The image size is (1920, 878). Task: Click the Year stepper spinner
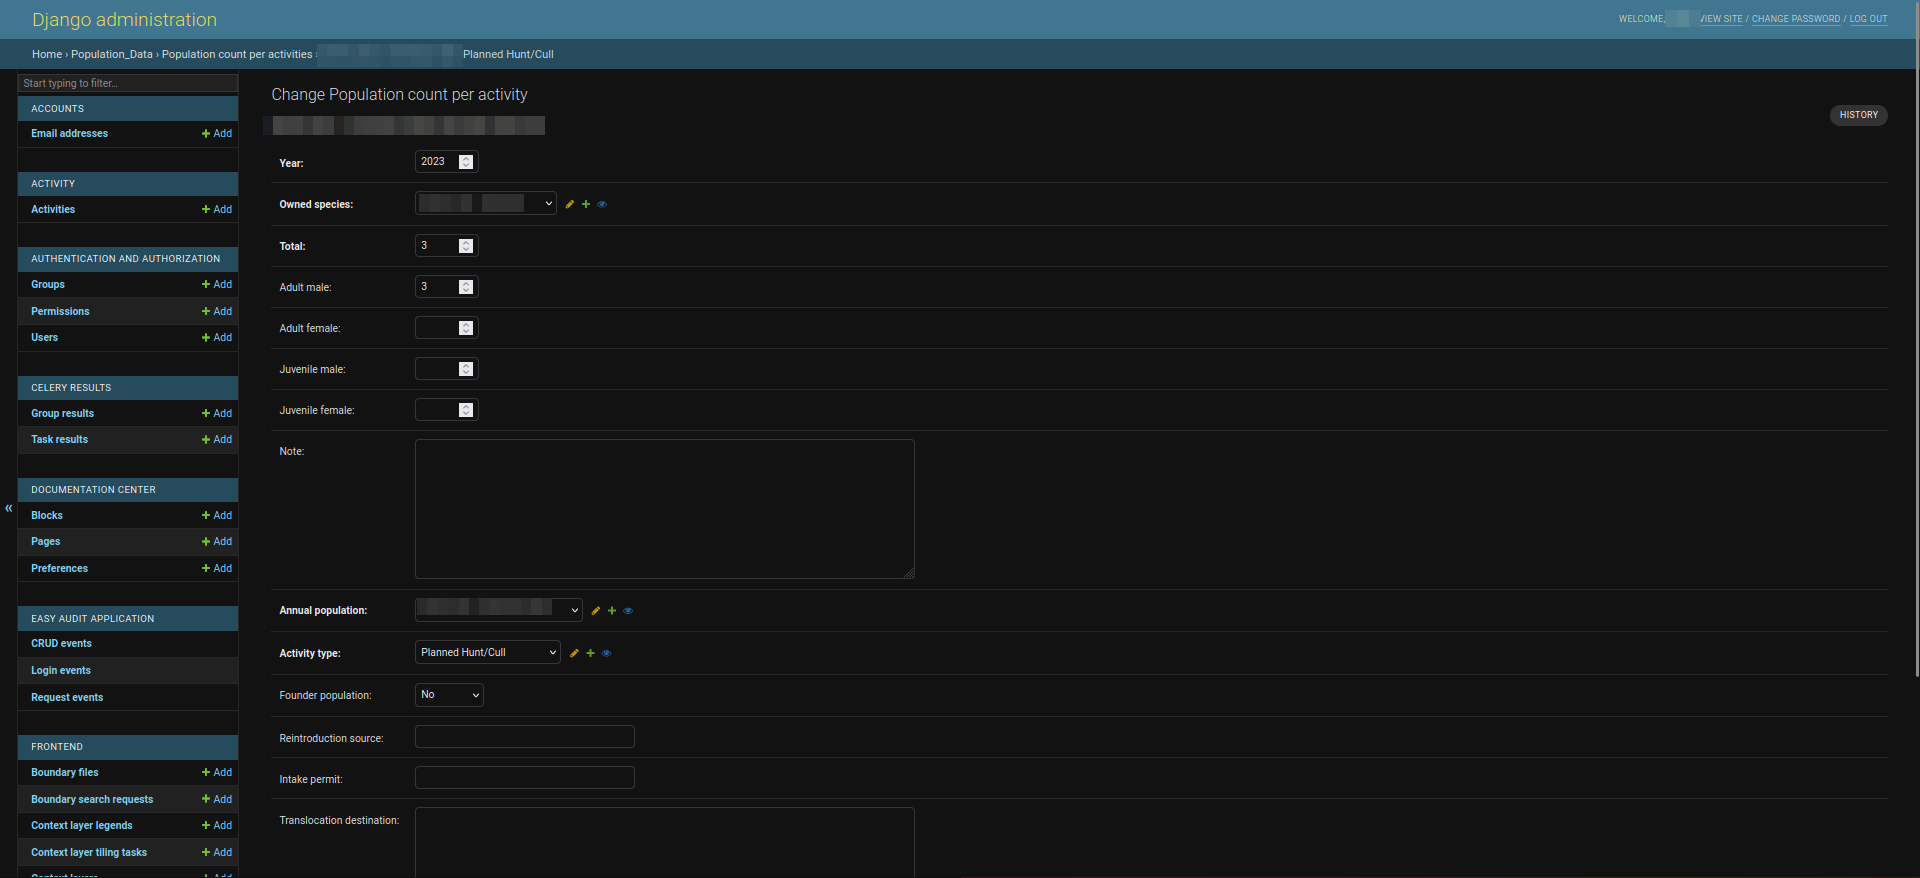tap(466, 162)
